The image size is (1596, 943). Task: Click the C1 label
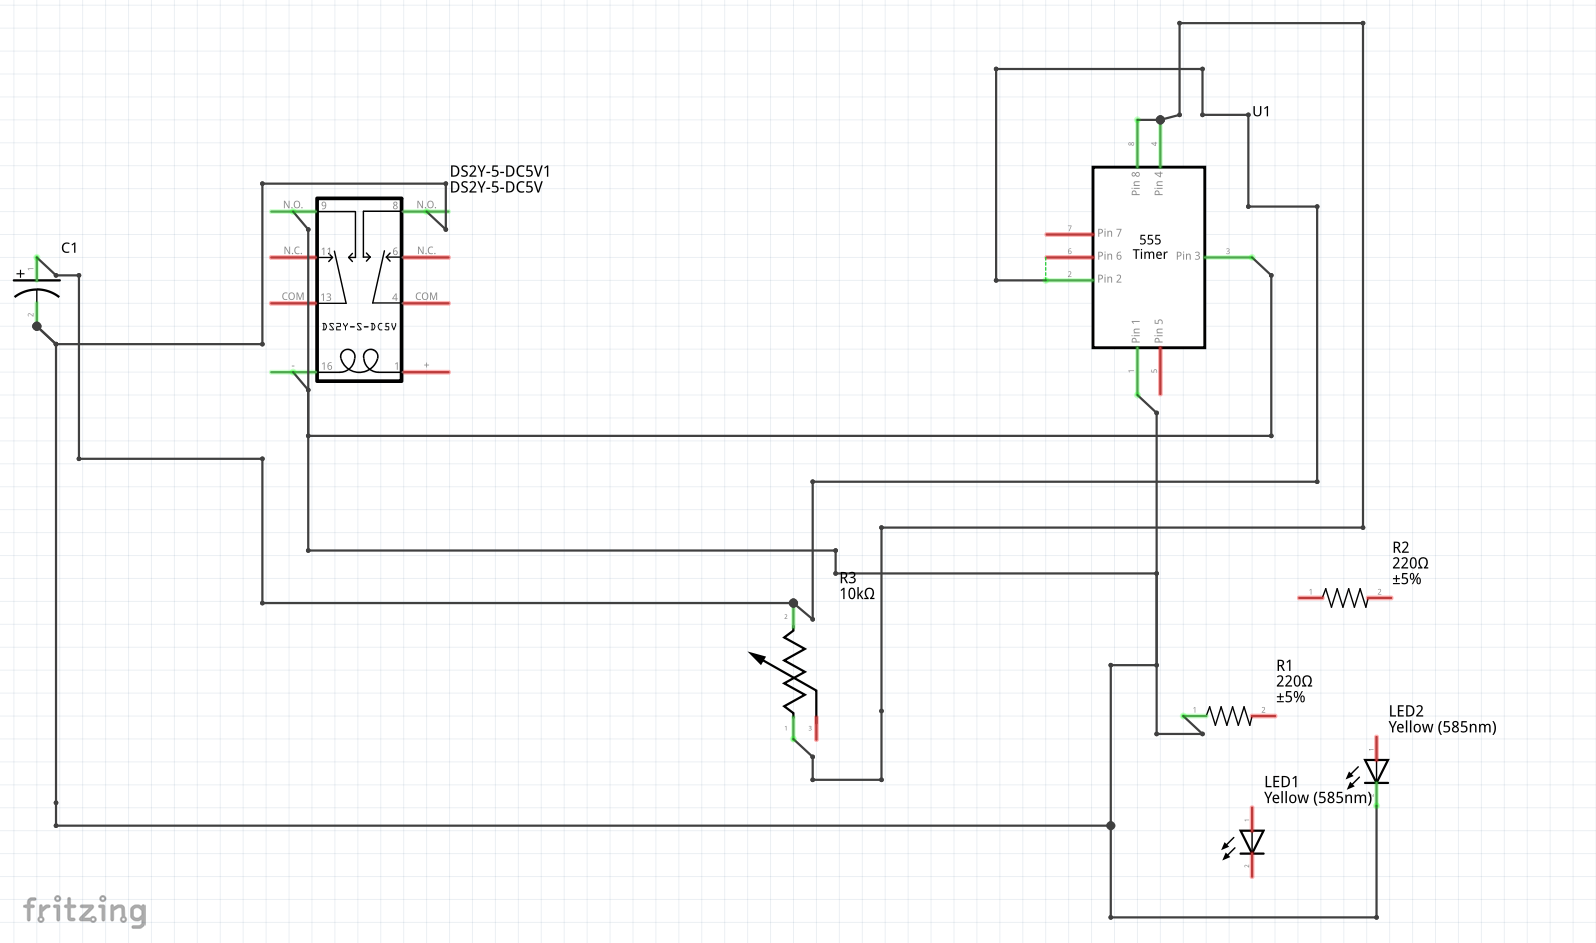pos(69,248)
